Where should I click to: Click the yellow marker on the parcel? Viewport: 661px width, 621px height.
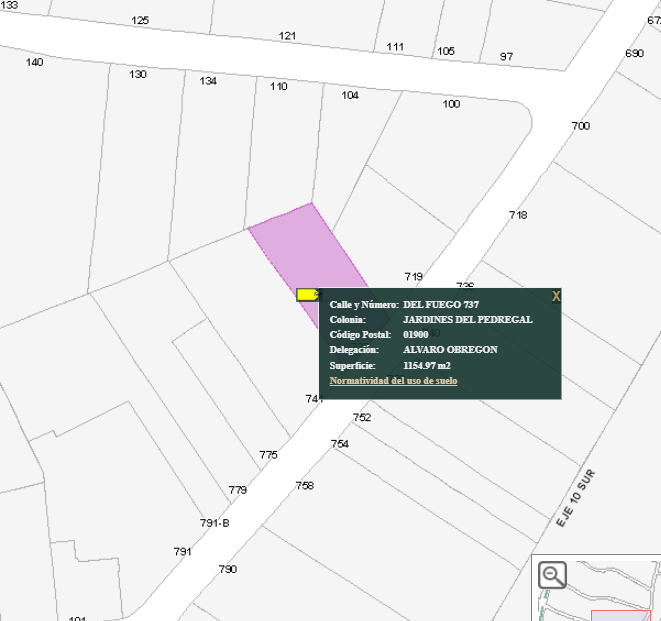click(x=308, y=294)
